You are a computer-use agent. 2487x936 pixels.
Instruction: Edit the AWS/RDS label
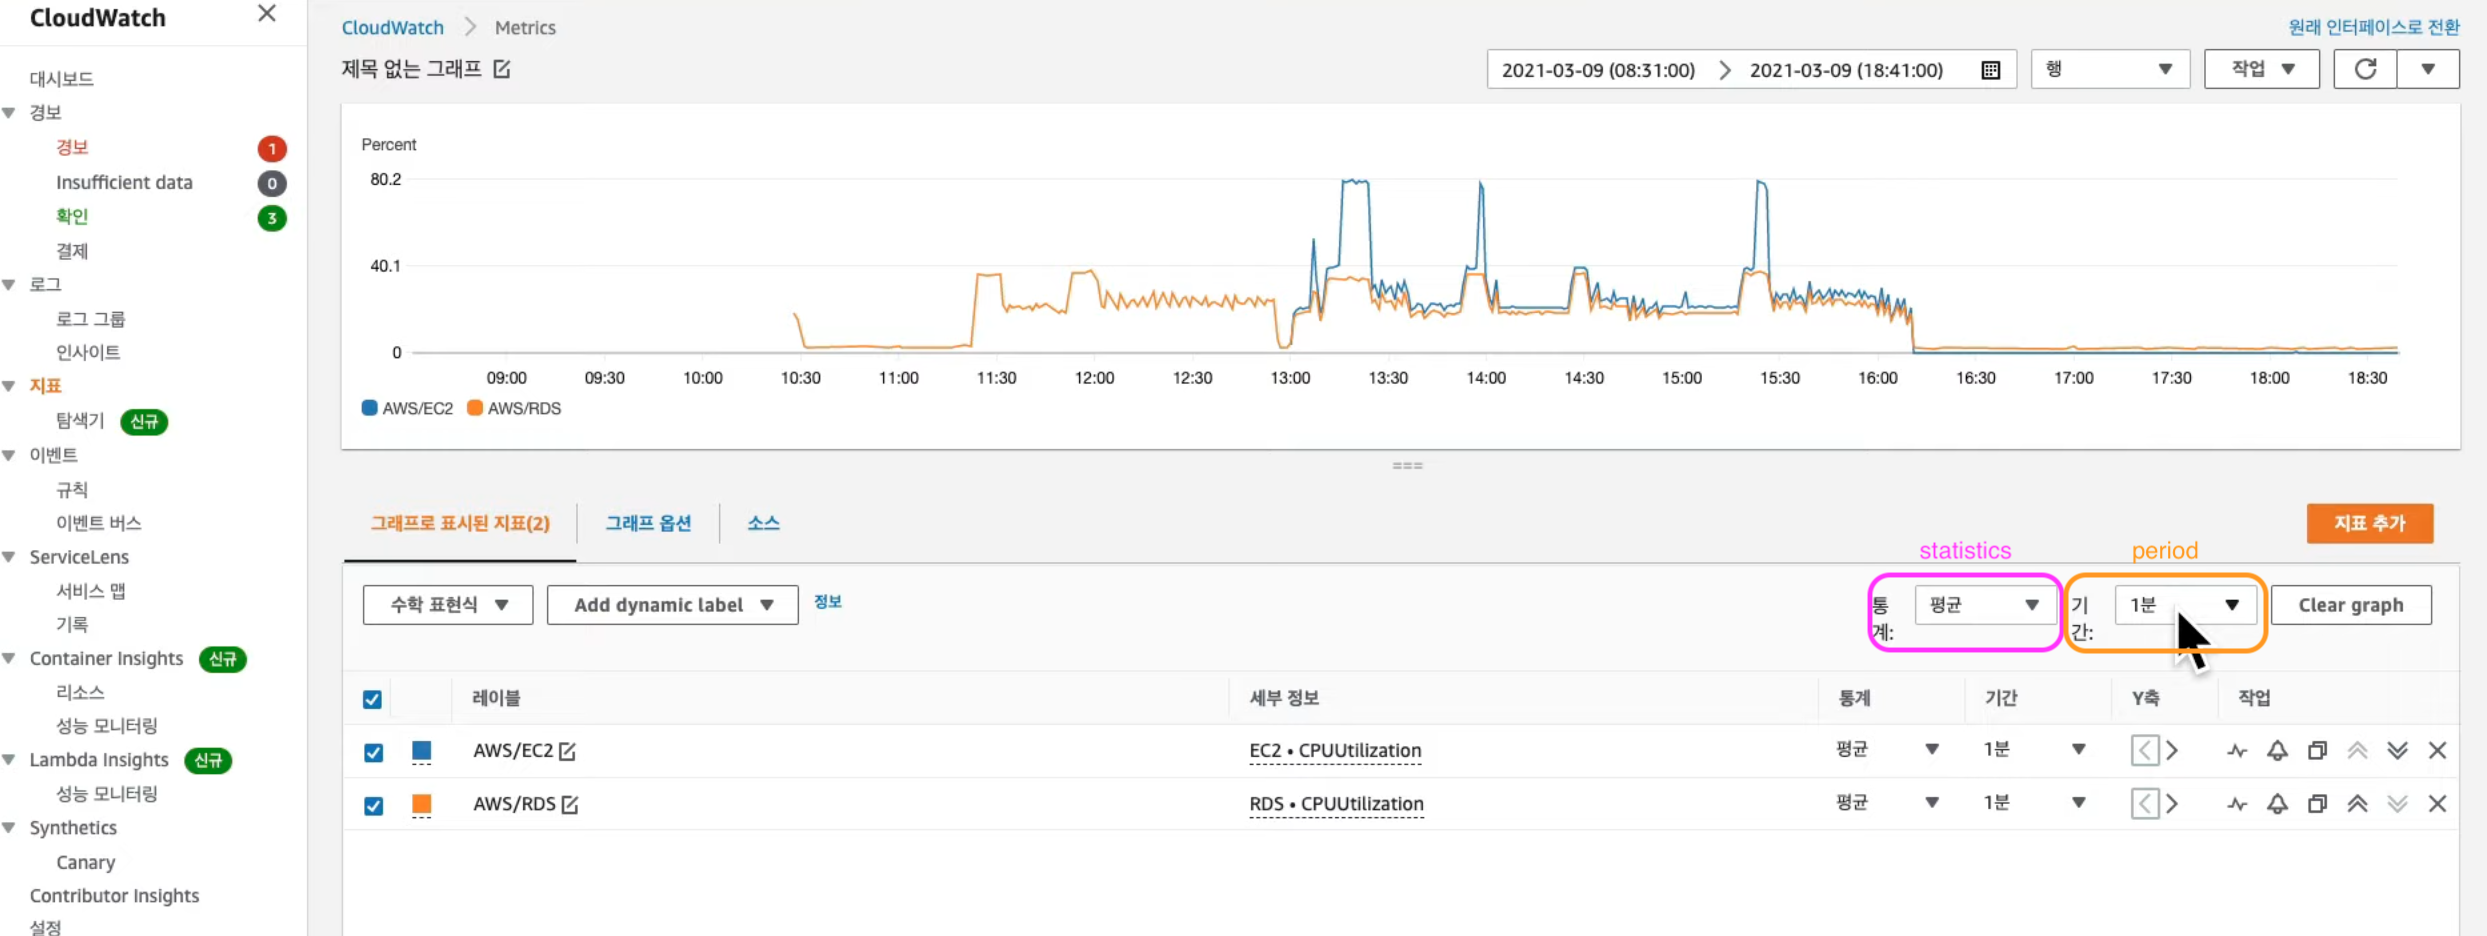point(570,804)
